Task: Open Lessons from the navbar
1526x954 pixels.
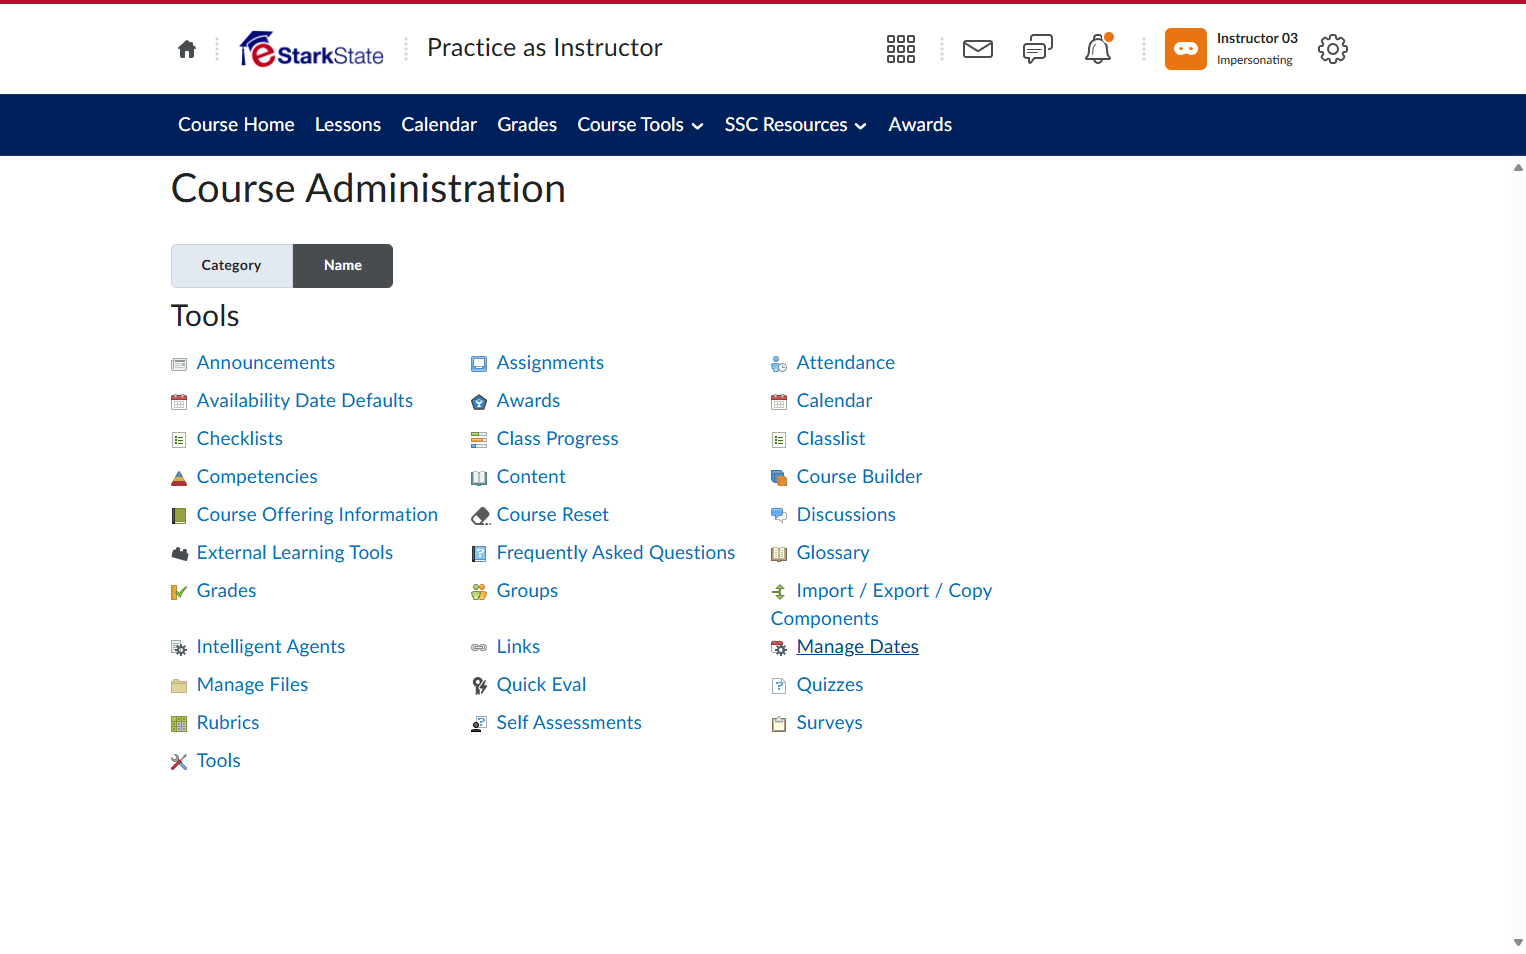Action: (348, 125)
